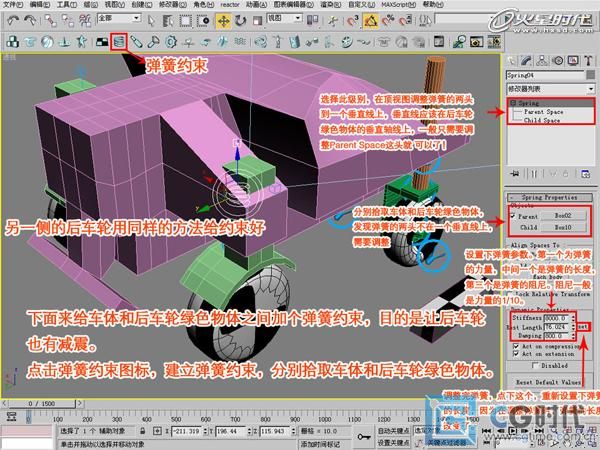
Task: Activate the Select and Scale tool
Action: pos(258,21)
